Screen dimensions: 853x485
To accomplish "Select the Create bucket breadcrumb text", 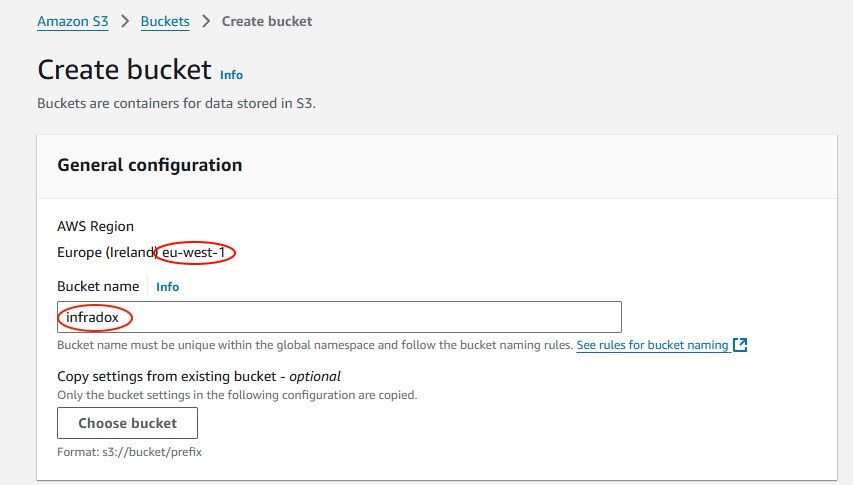I will 267,21.
